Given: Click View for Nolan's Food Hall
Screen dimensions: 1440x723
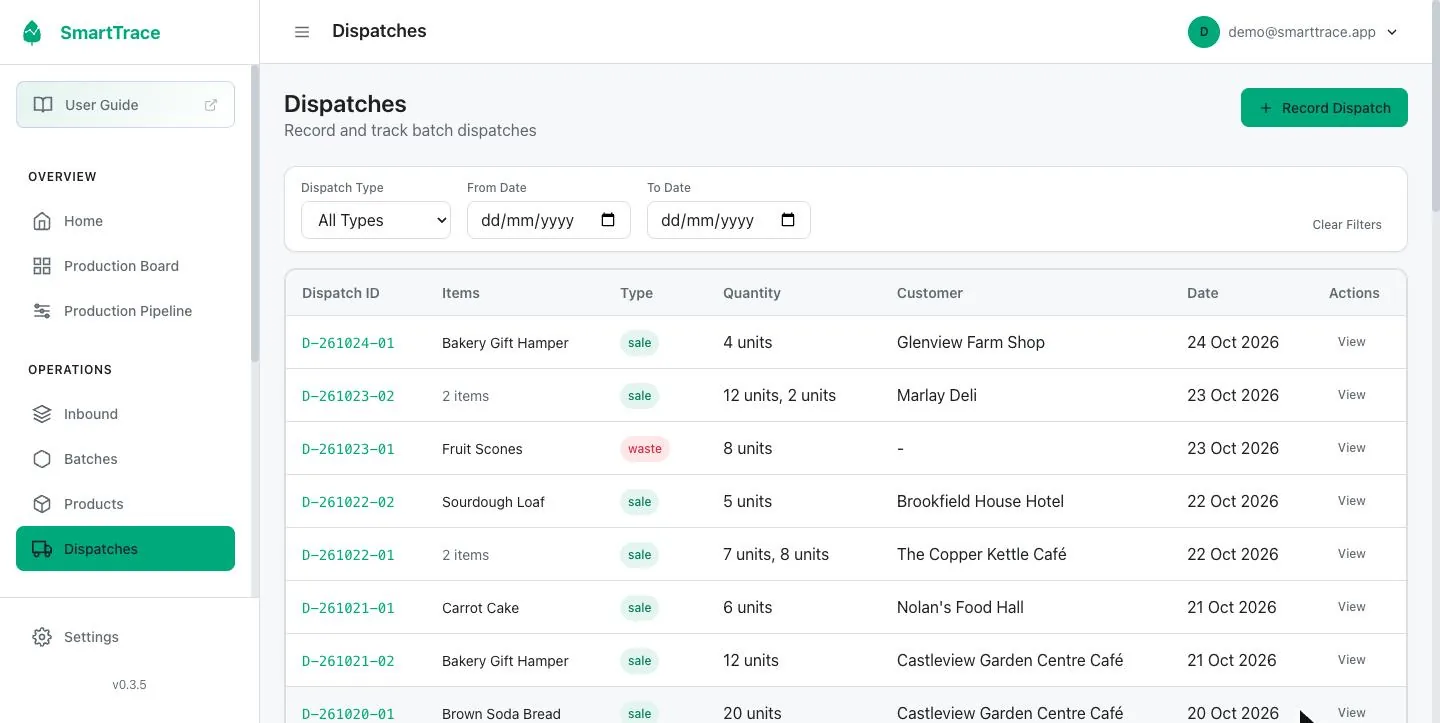Looking at the screenshot, I should pyautogui.click(x=1351, y=607).
